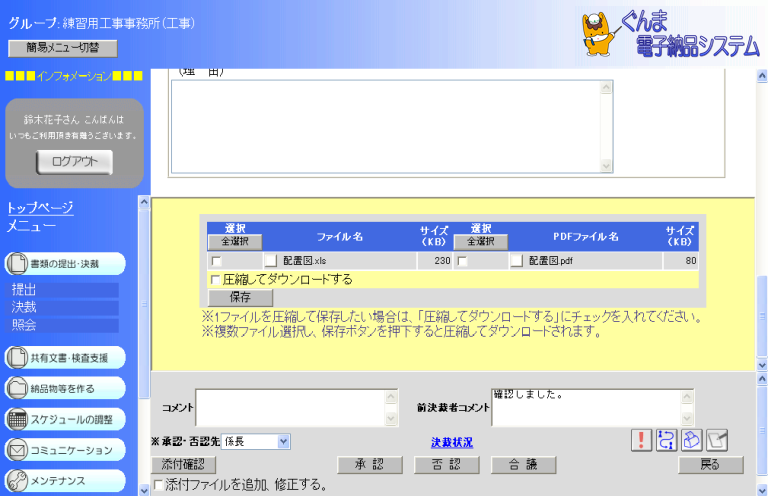
Task: Click the paper-and-pencil icon button
Action: tap(717, 440)
